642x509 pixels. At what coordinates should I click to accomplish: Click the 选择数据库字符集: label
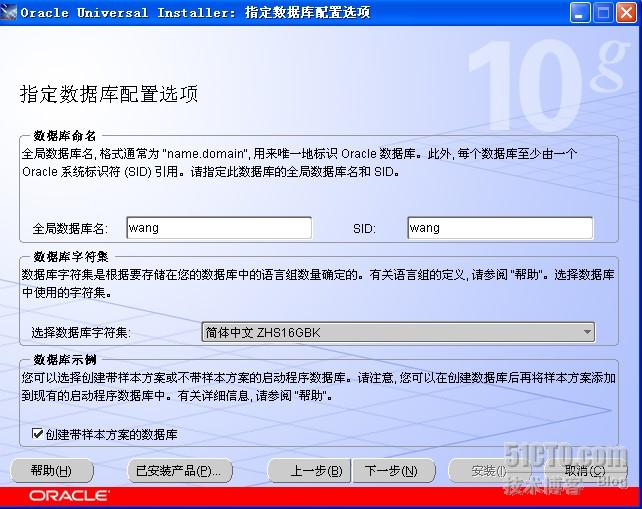click(x=81, y=333)
